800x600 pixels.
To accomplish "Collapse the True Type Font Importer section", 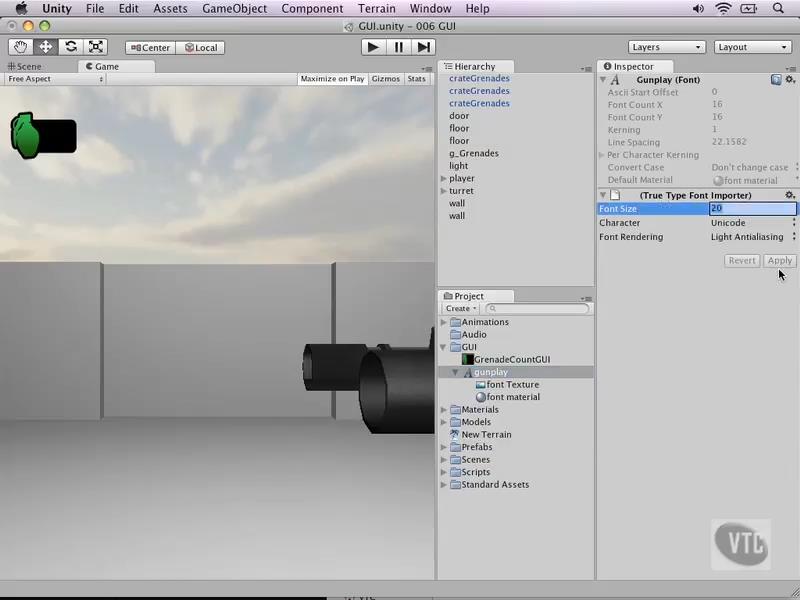I will pyautogui.click(x=603, y=195).
